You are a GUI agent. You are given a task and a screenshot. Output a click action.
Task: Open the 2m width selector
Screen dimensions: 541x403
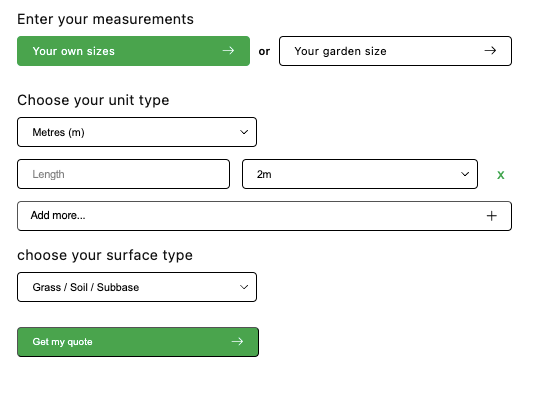[x=360, y=174]
